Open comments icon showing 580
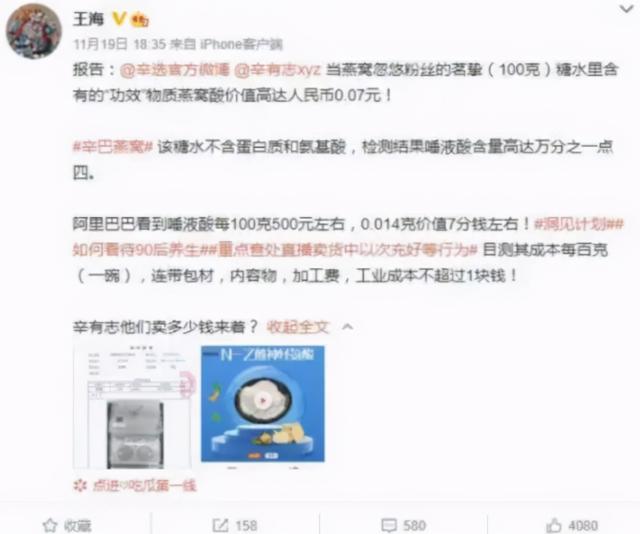Image resolution: width=640 pixels, height=534 pixels. tap(389, 525)
